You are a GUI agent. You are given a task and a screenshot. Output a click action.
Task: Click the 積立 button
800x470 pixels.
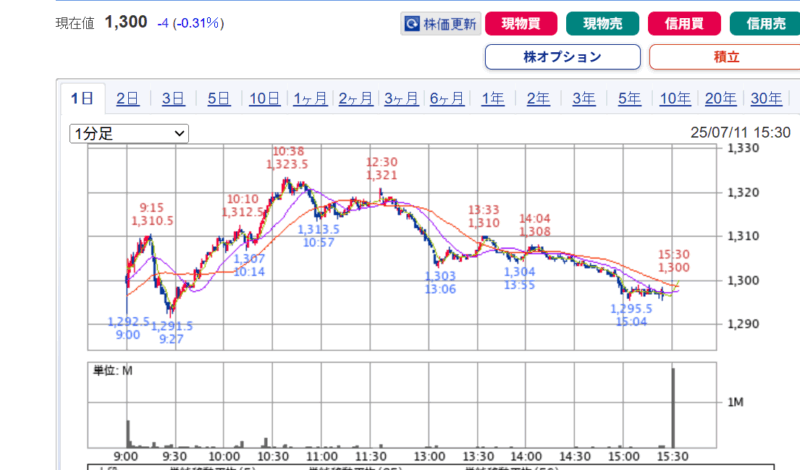click(726, 57)
